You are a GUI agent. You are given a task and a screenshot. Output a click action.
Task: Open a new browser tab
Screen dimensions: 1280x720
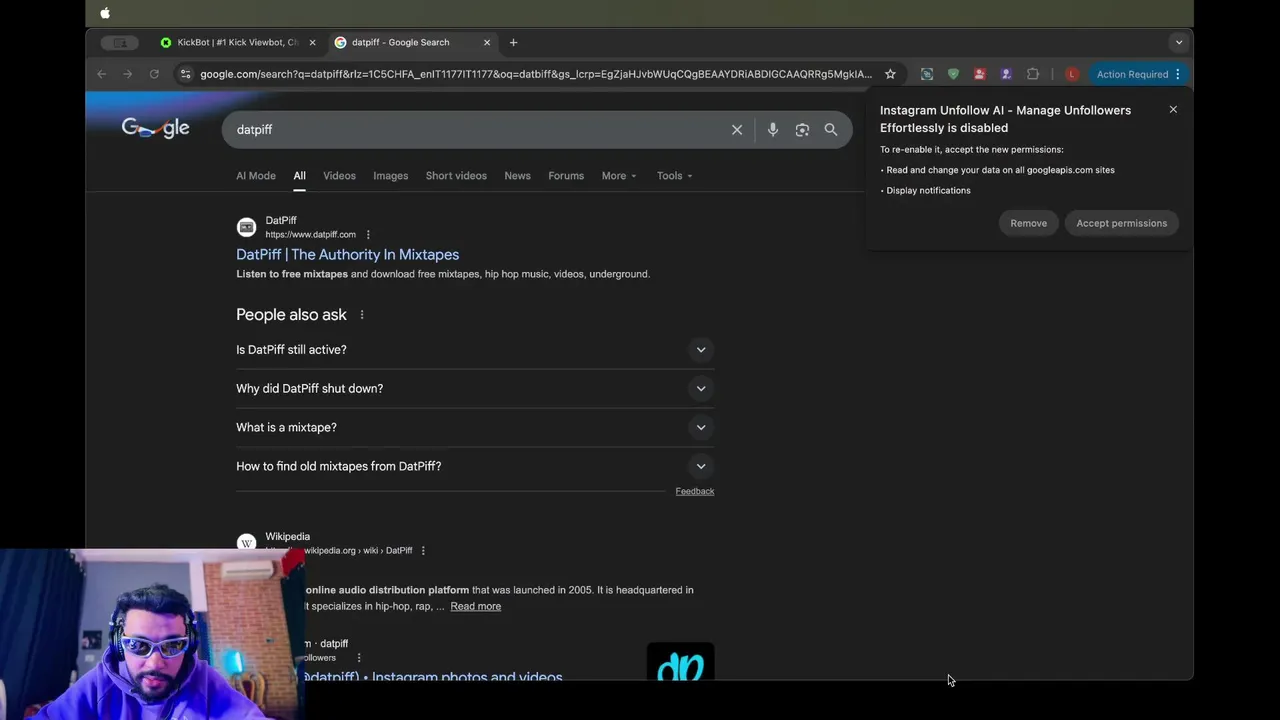coord(513,42)
